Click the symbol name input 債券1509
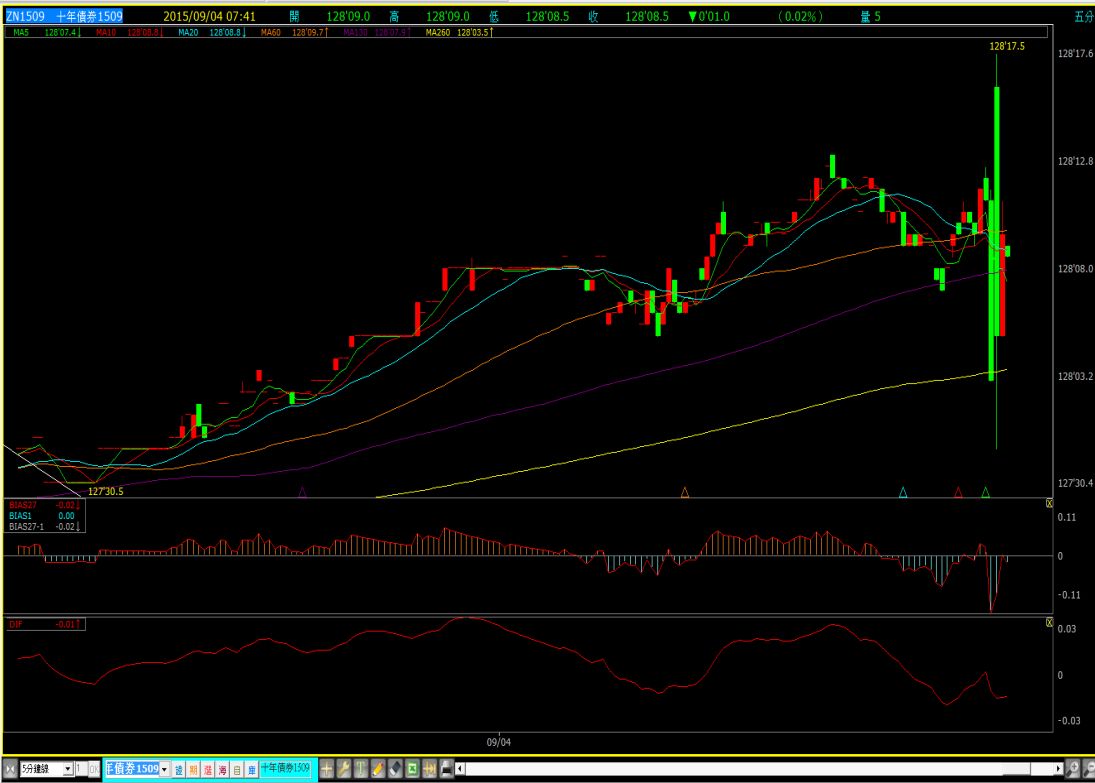The image size is (1095, 783). (133, 769)
